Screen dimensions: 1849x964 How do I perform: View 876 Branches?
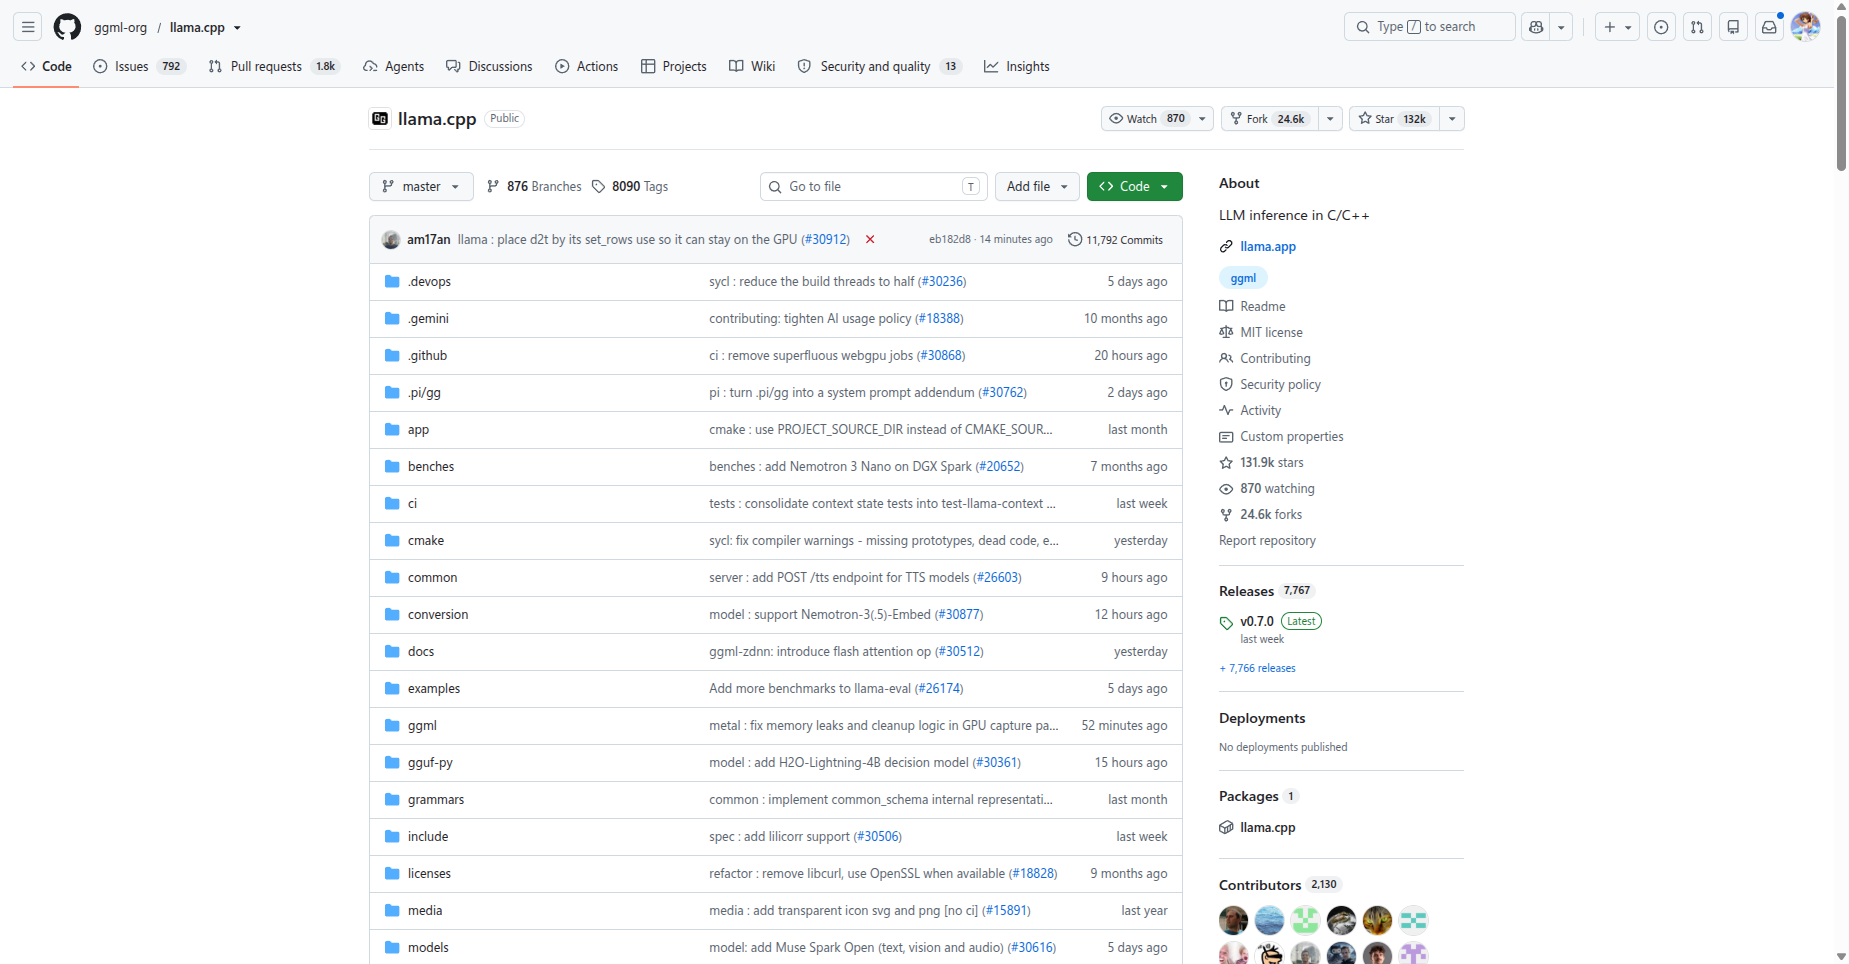point(534,187)
